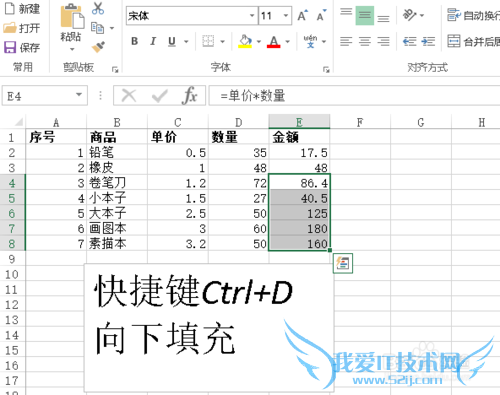Open Insert Function fx

click(x=190, y=96)
